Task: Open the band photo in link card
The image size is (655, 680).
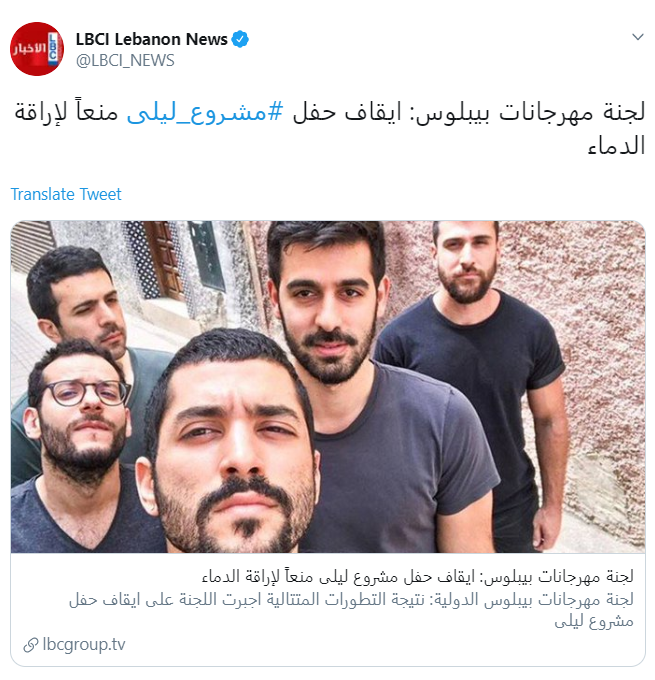Action: pyautogui.click(x=328, y=387)
